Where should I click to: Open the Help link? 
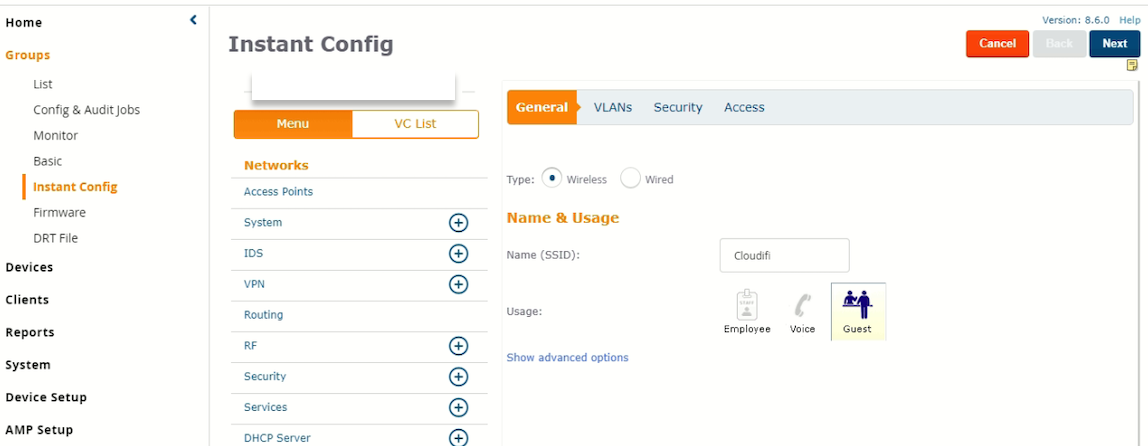pos(1130,21)
